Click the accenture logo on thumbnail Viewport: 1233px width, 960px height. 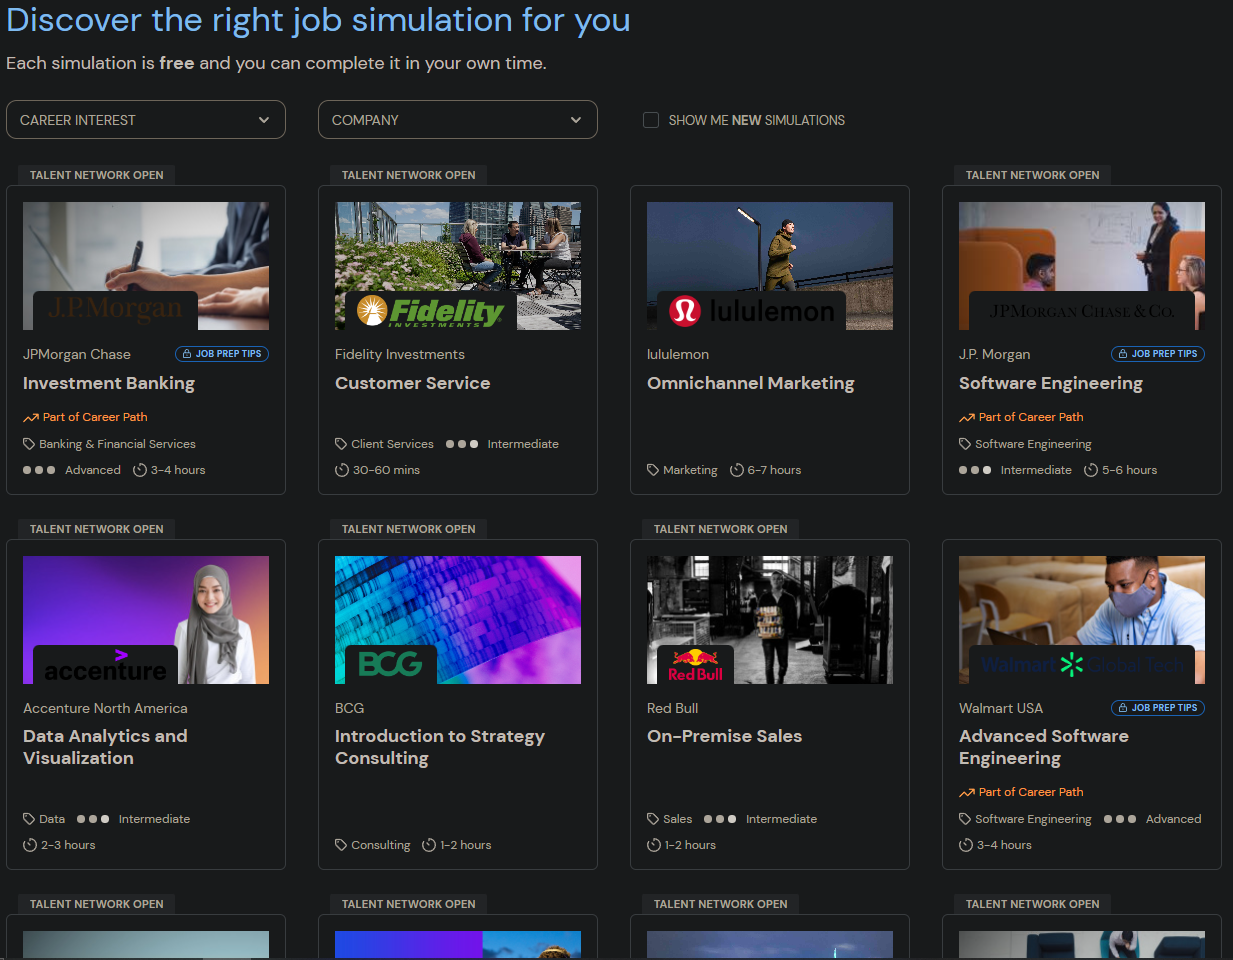pyautogui.click(x=106, y=667)
